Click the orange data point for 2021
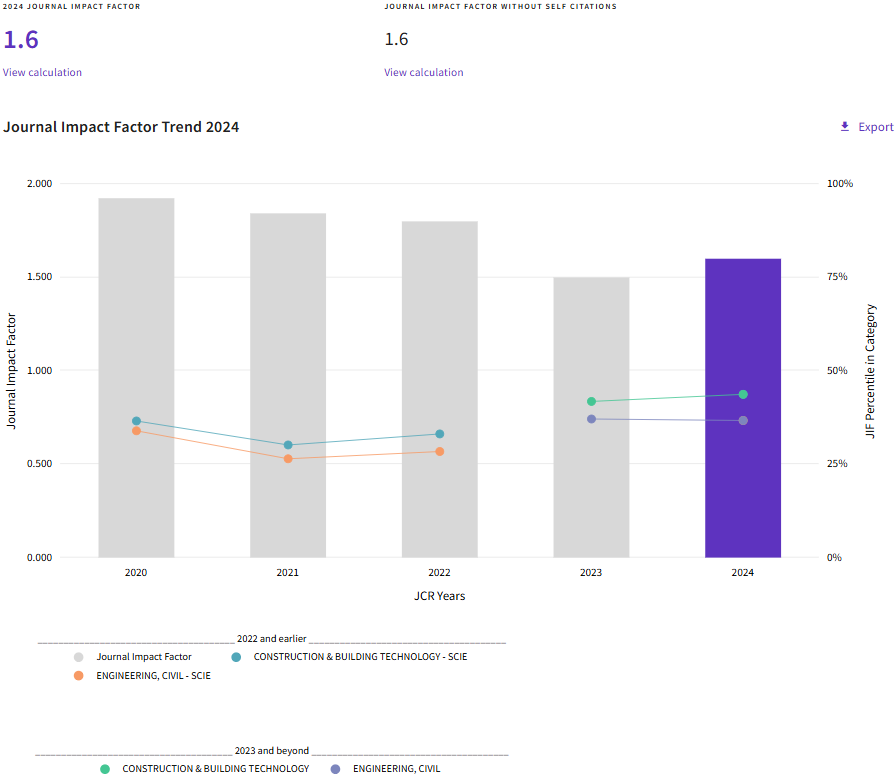Screen dimensions: 895x778 point(288,459)
